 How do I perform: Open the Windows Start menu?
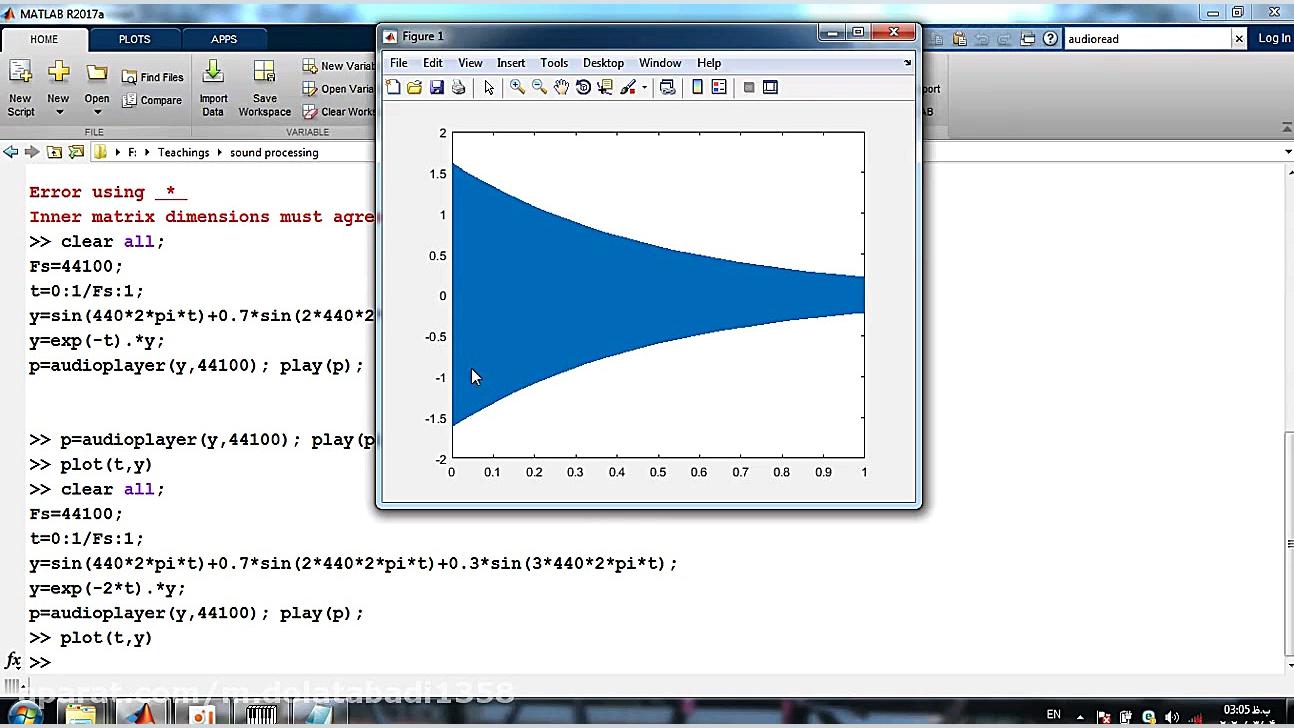tap(24, 715)
